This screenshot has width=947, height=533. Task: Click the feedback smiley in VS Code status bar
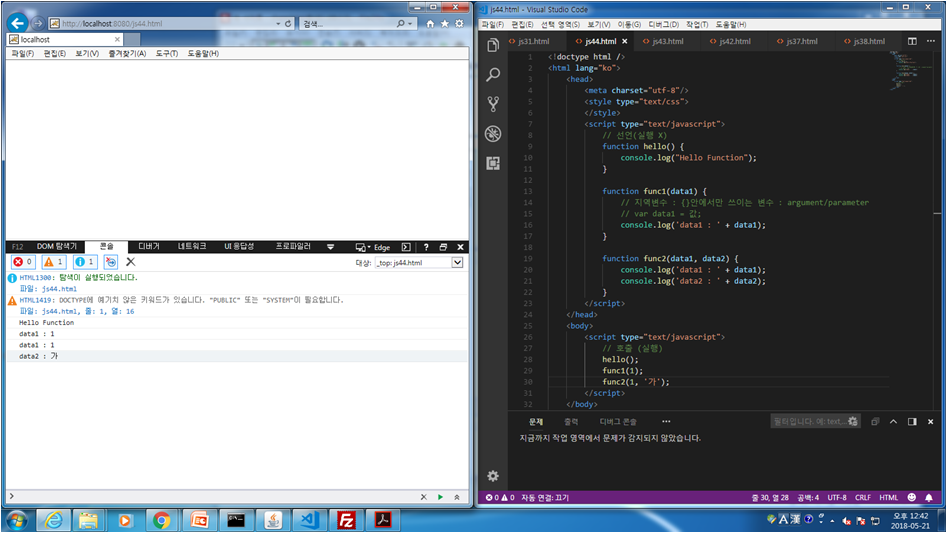(911, 497)
